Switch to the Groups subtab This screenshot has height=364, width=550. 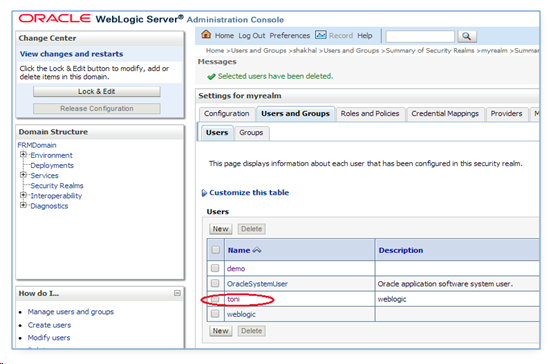[251, 133]
